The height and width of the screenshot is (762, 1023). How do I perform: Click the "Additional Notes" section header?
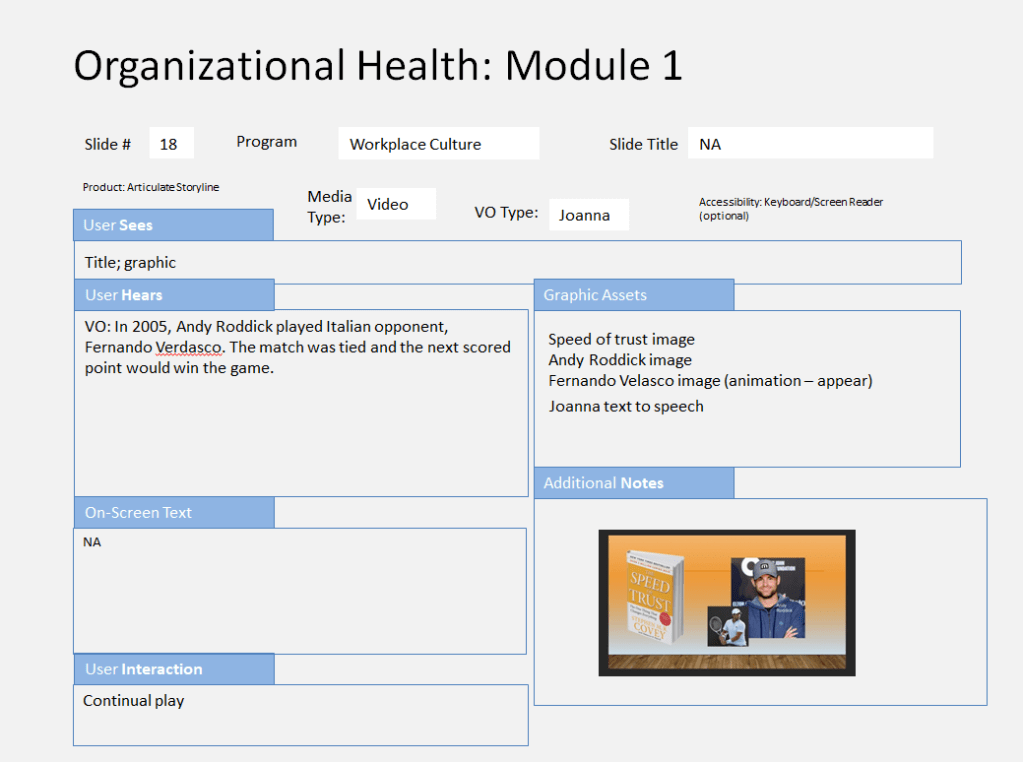633,483
